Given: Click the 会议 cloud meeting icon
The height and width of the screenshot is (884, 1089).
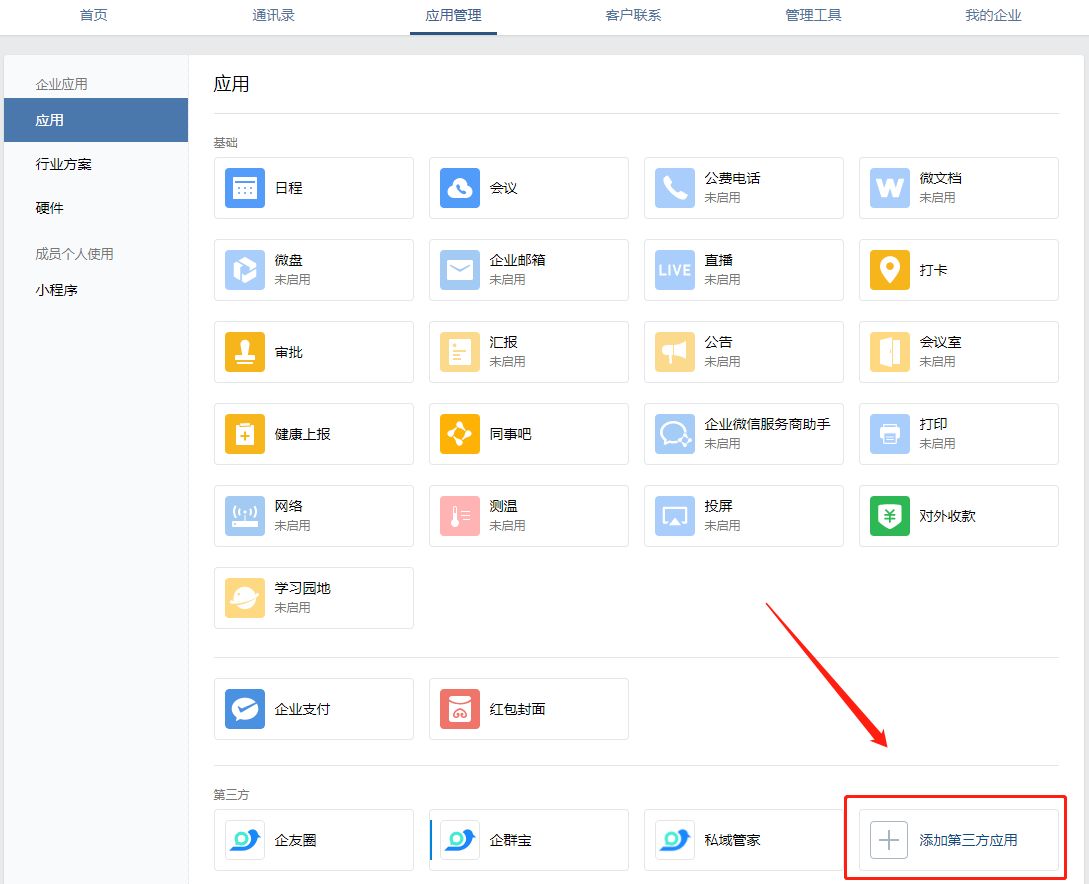Looking at the screenshot, I should coord(460,188).
